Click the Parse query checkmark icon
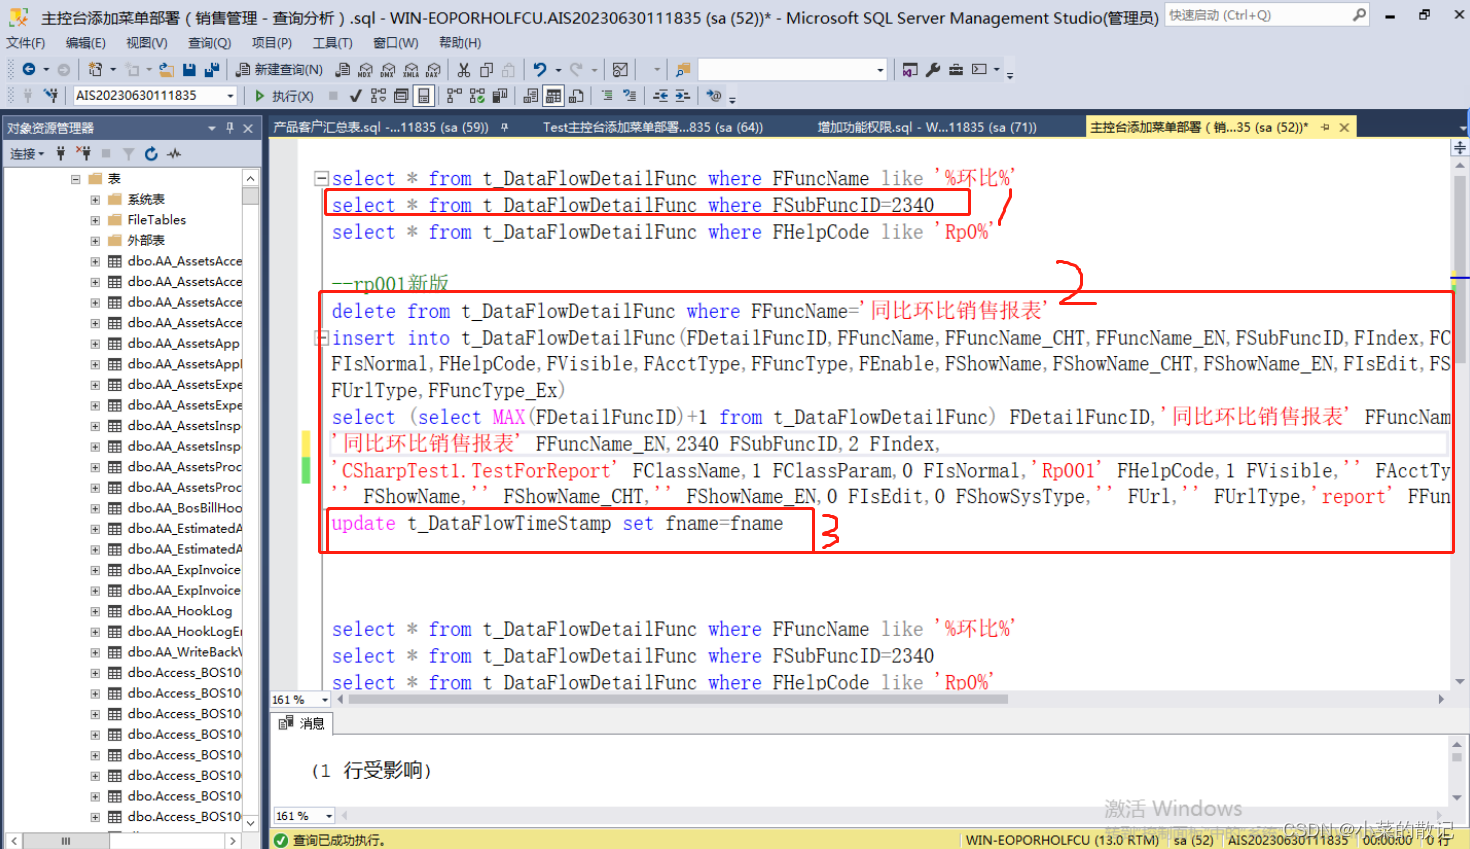Screen dimensions: 1470x849 356,95
